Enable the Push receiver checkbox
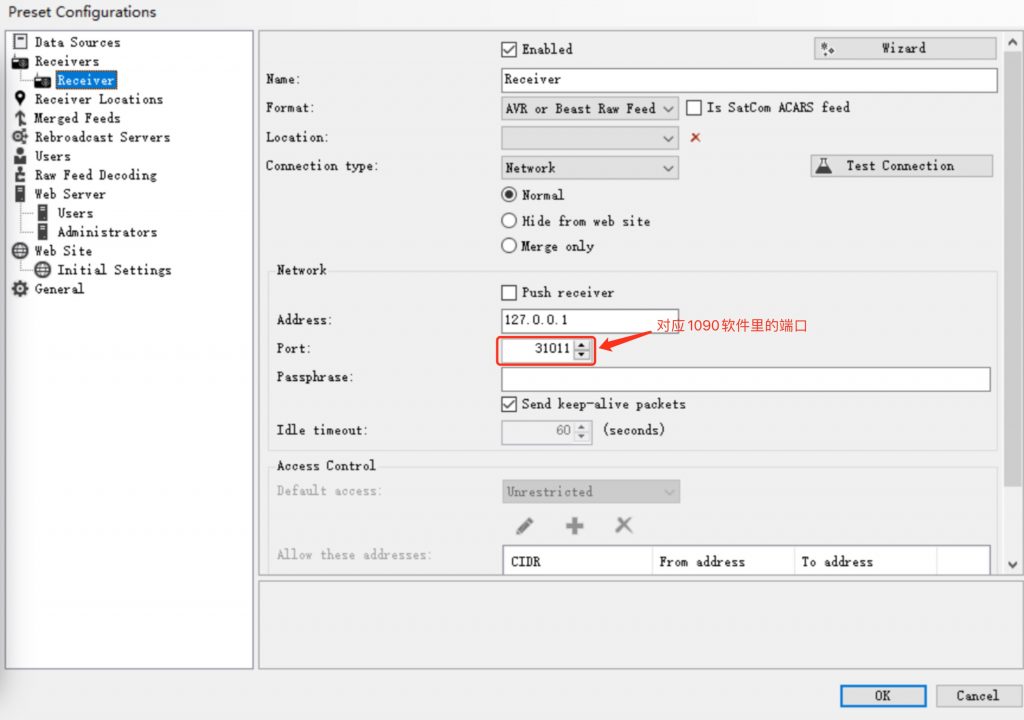1024x720 pixels. (508, 293)
